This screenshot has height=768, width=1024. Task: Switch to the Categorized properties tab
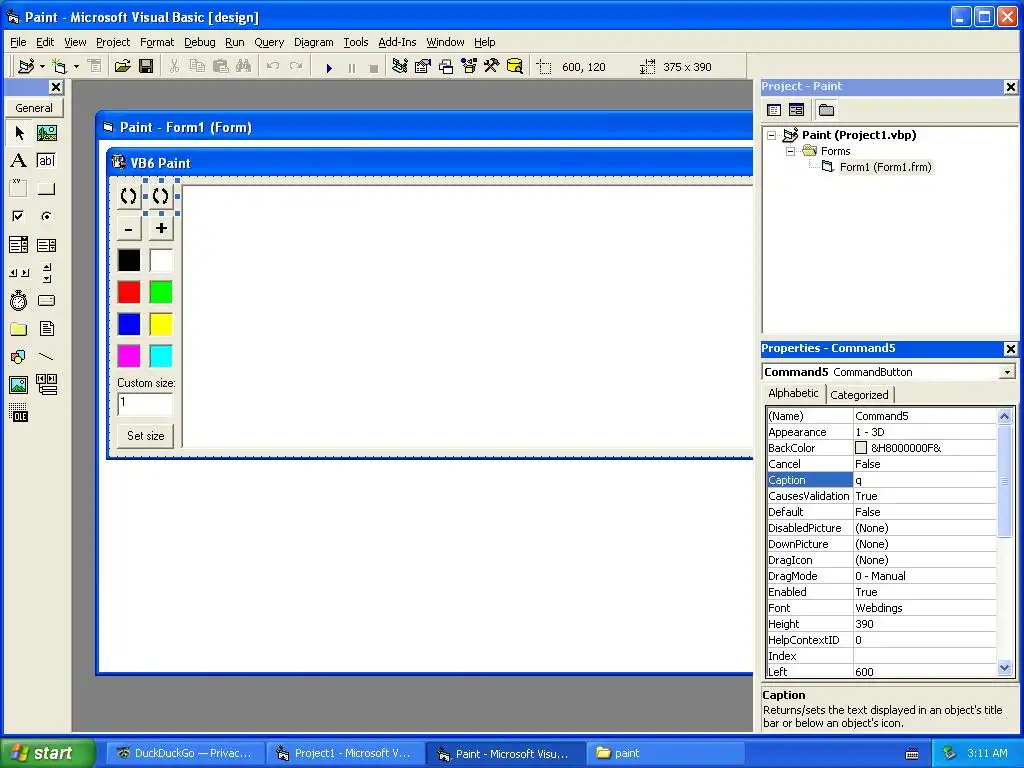(859, 395)
